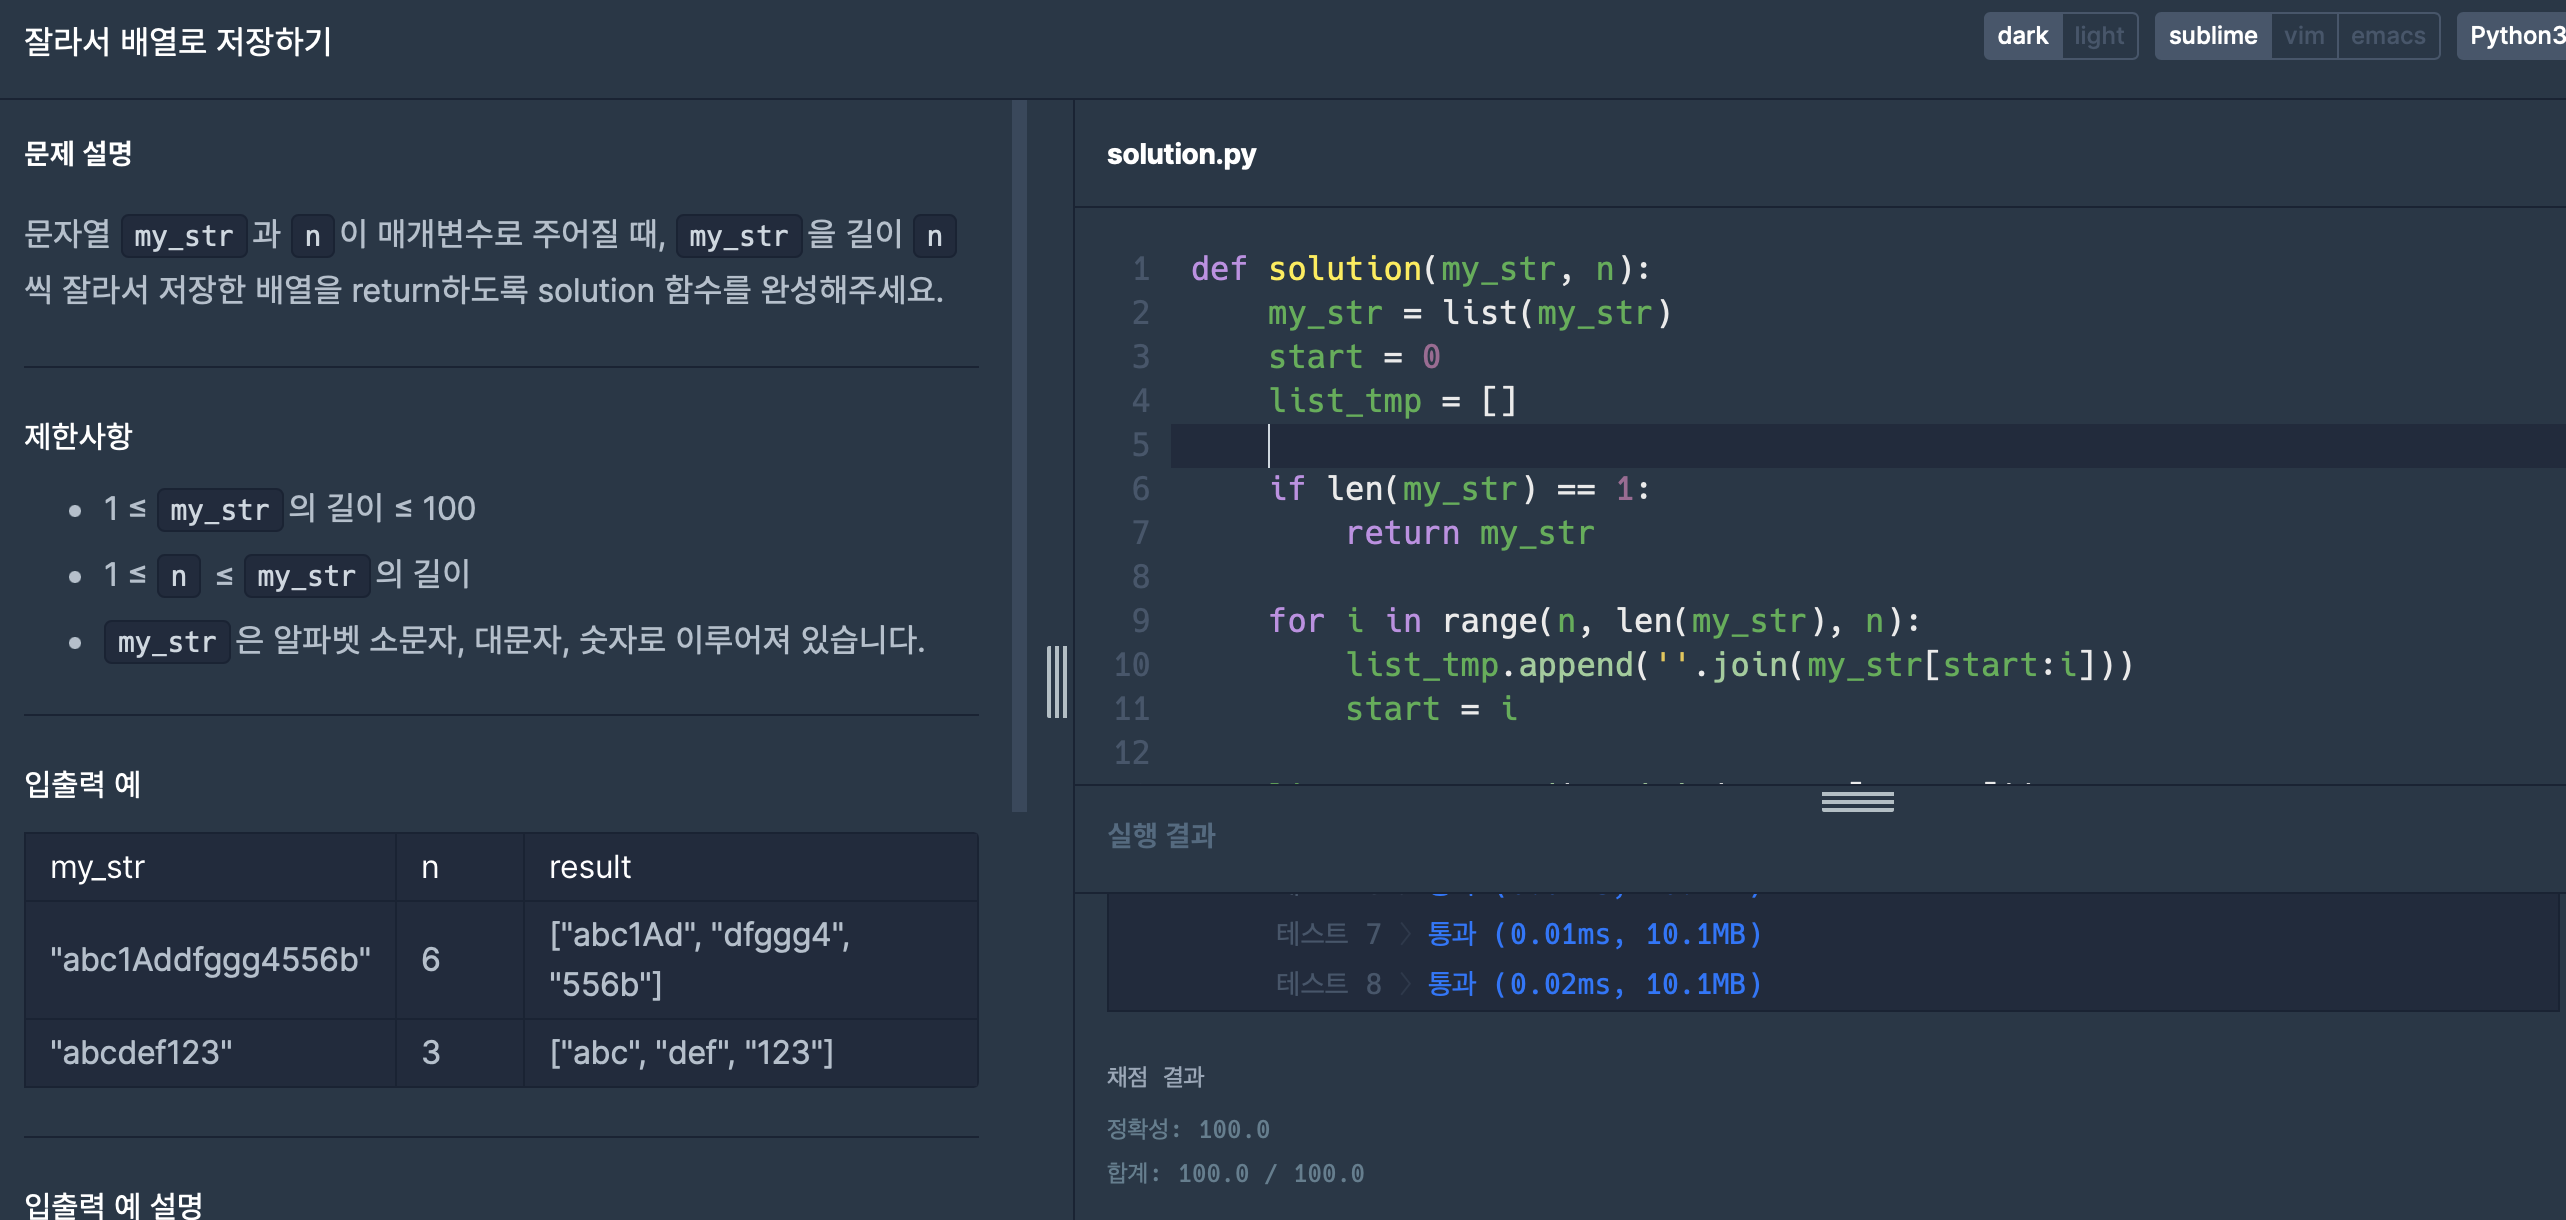2566x1220 pixels.
Task: Click line number 1 in the gutter
Action: (1141, 269)
